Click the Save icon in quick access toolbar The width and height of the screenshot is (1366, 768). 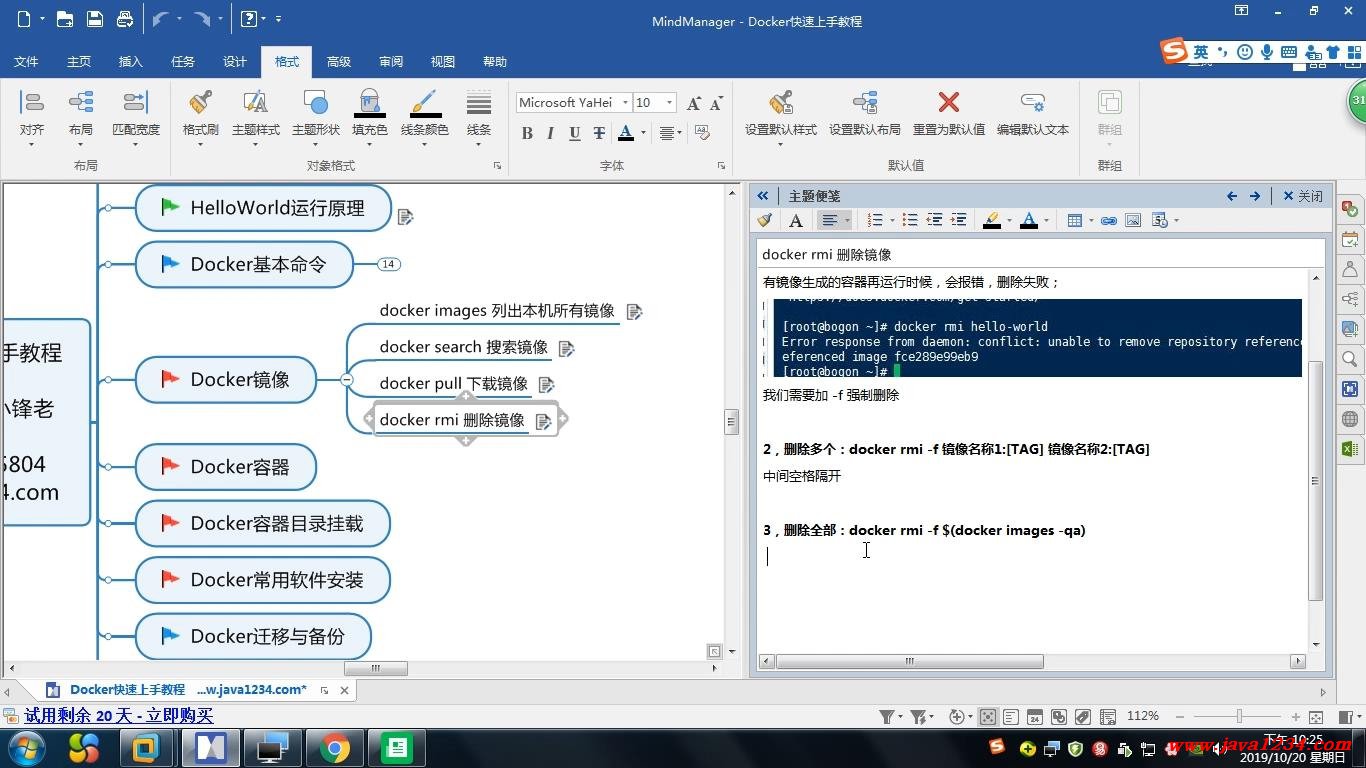click(94, 19)
